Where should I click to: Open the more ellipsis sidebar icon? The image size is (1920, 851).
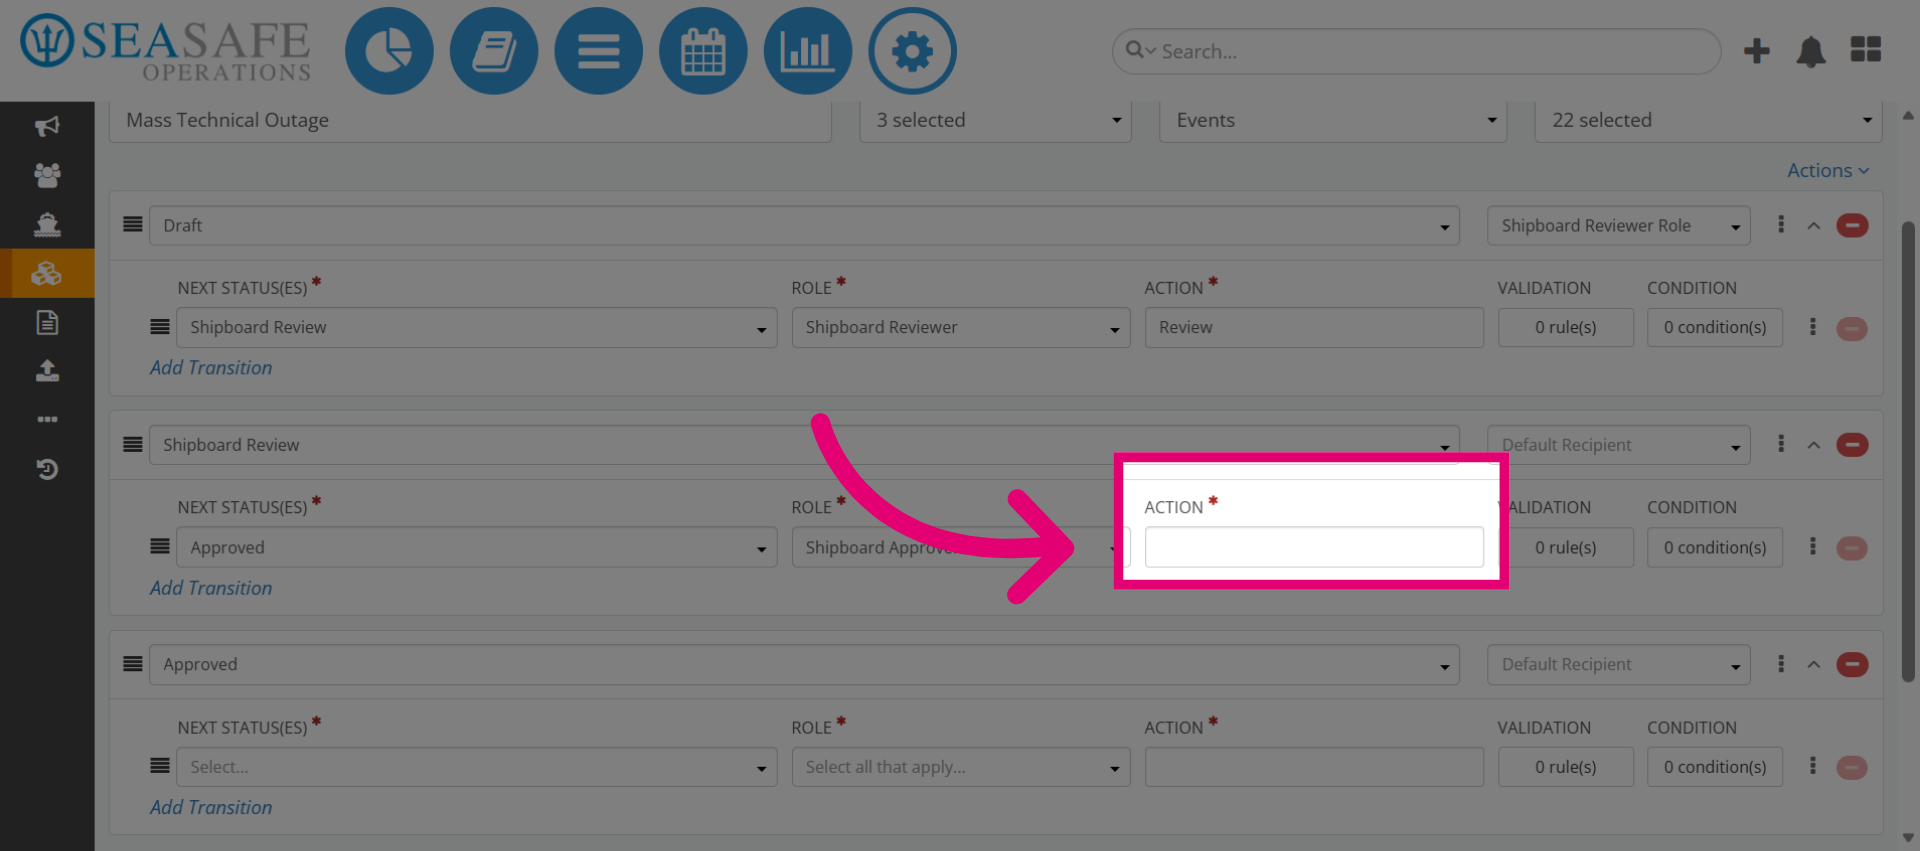click(x=47, y=419)
